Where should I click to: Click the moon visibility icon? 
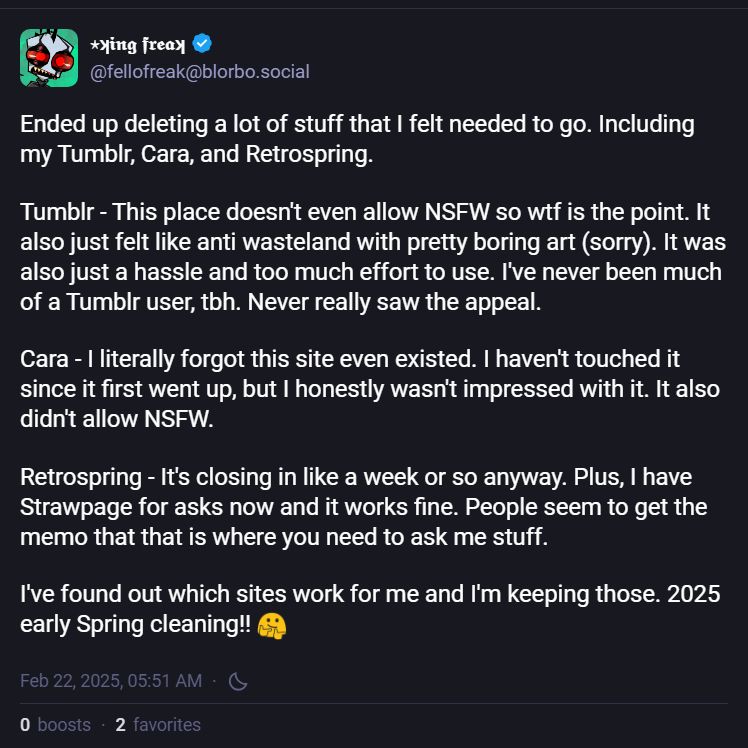tap(238, 681)
